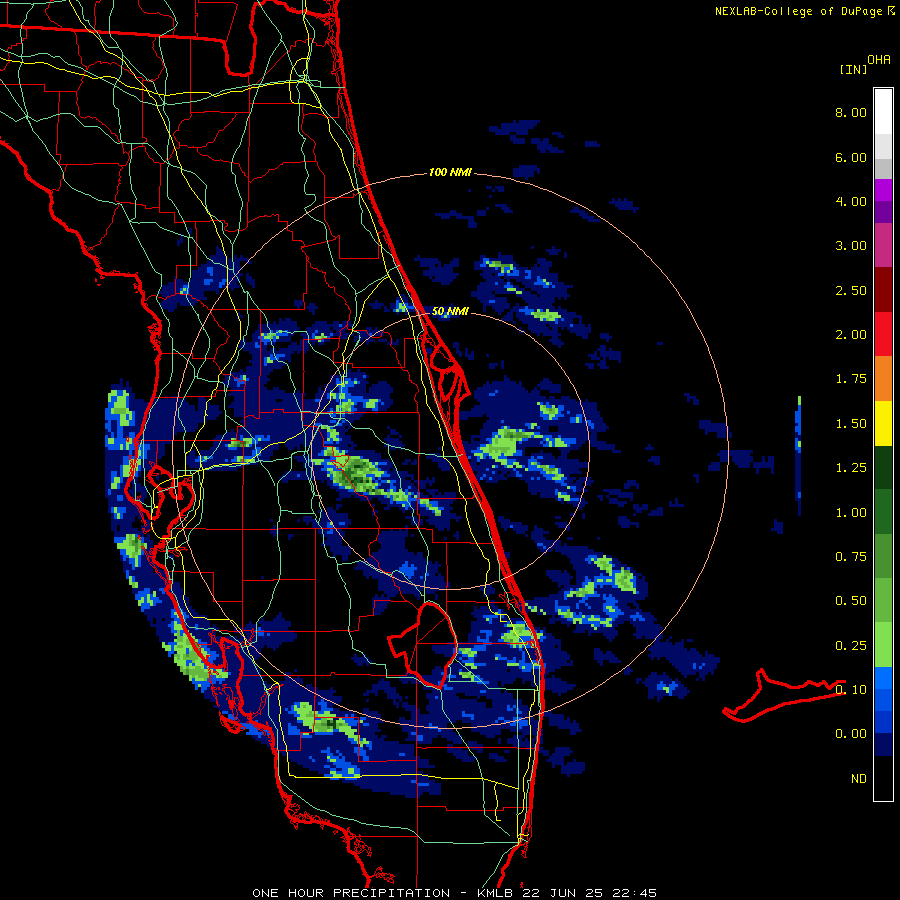Select the darkest green 1.25 color swatch
900x900 pixels.
point(883,468)
